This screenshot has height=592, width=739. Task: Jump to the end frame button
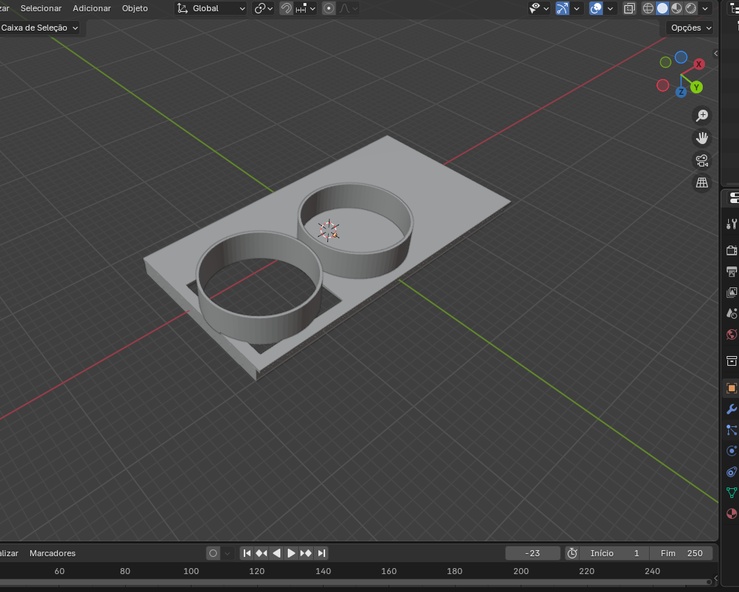click(x=322, y=553)
